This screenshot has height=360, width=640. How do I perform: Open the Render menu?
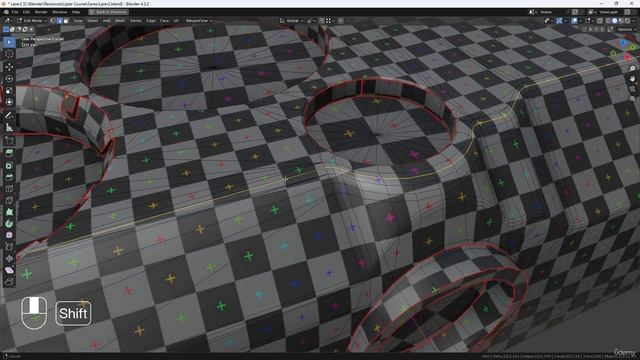(x=41, y=12)
